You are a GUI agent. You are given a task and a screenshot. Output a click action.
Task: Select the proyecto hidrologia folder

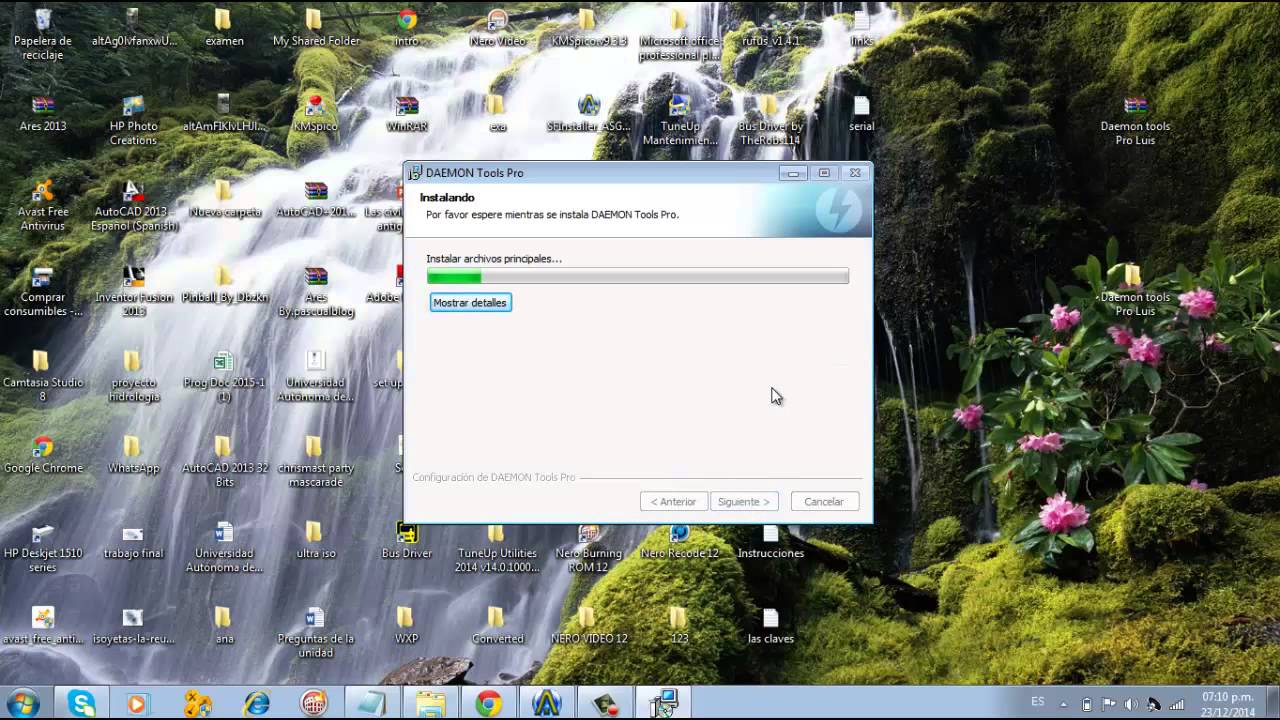(x=133, y=376)
